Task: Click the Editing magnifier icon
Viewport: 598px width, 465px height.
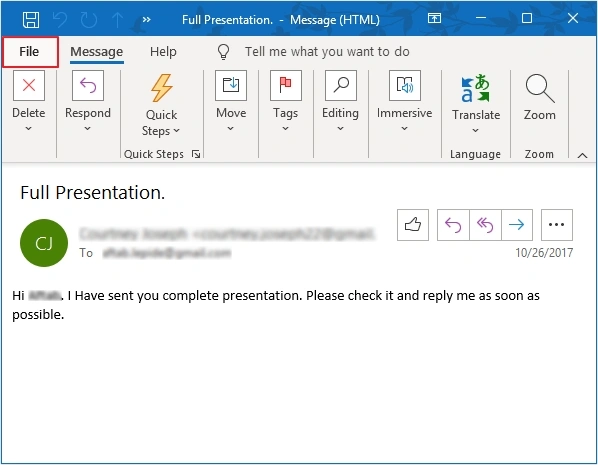Action: pos(341,85)
